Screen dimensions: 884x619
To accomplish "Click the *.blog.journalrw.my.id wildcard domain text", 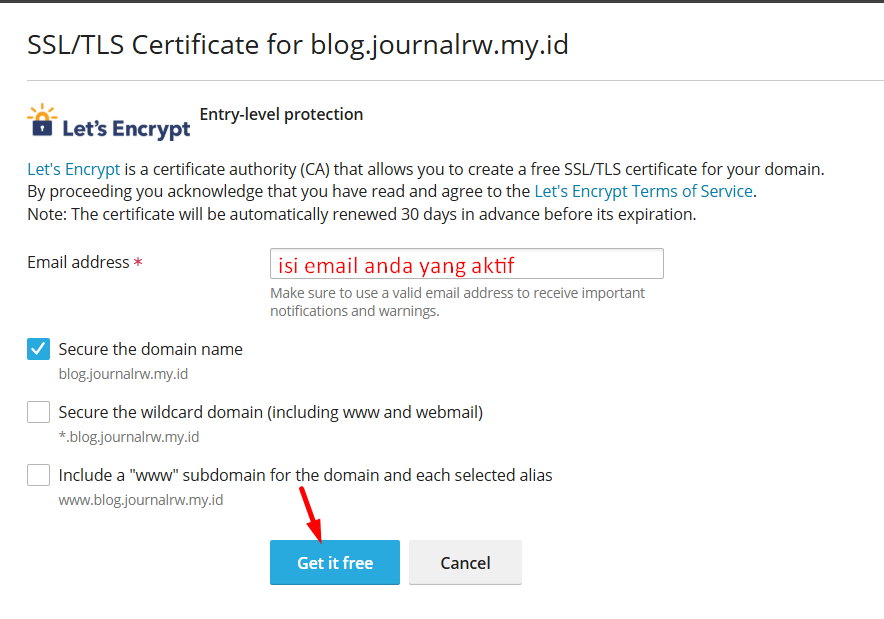I will 129,437.
